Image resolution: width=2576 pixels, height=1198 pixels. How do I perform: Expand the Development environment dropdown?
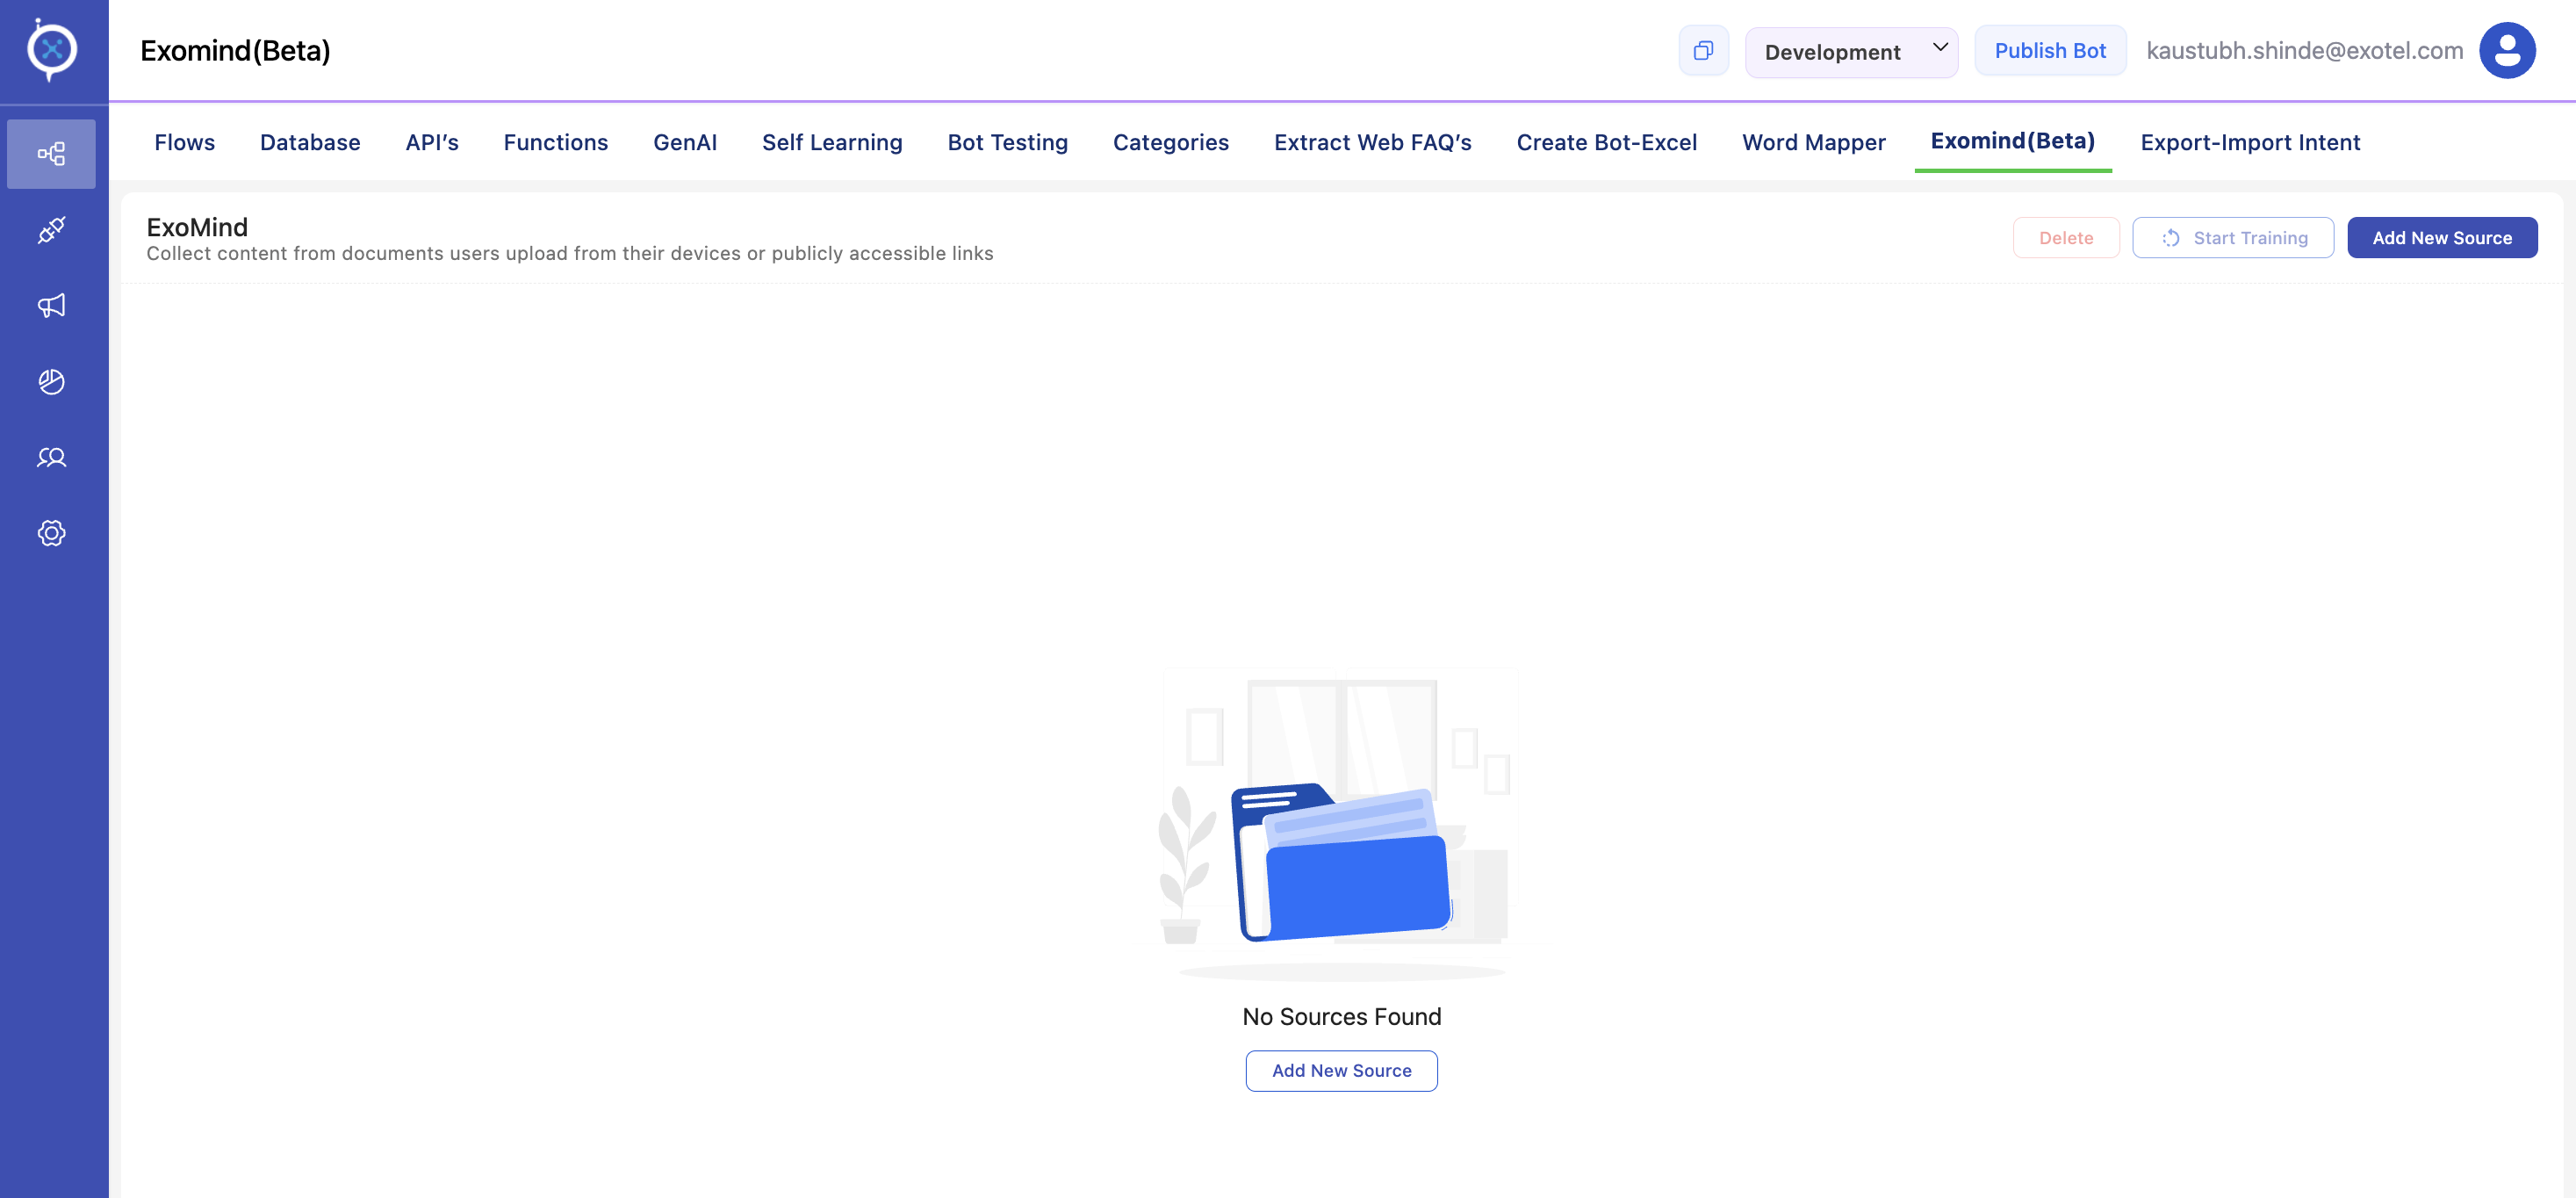[x=1850, y=51]
